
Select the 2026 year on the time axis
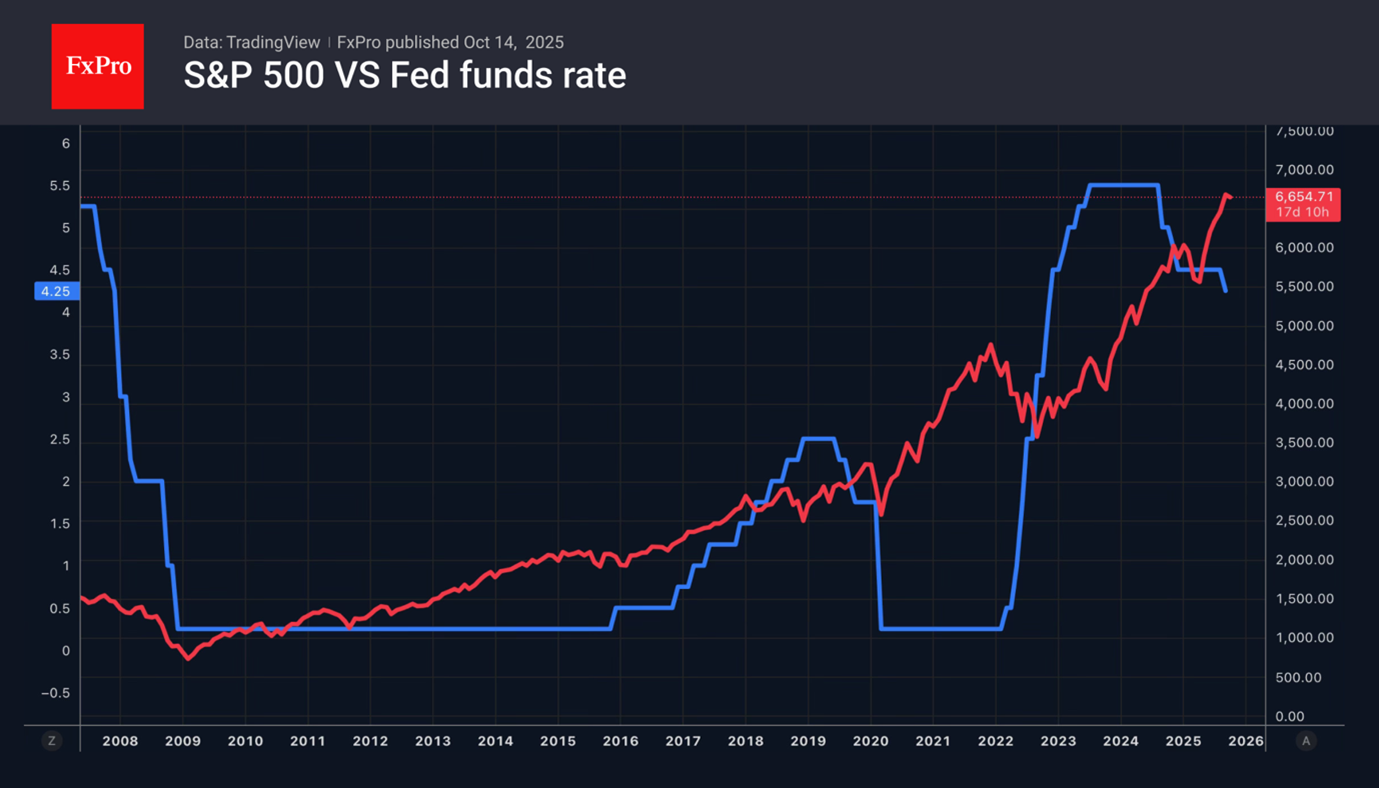tap(1245, 741)
